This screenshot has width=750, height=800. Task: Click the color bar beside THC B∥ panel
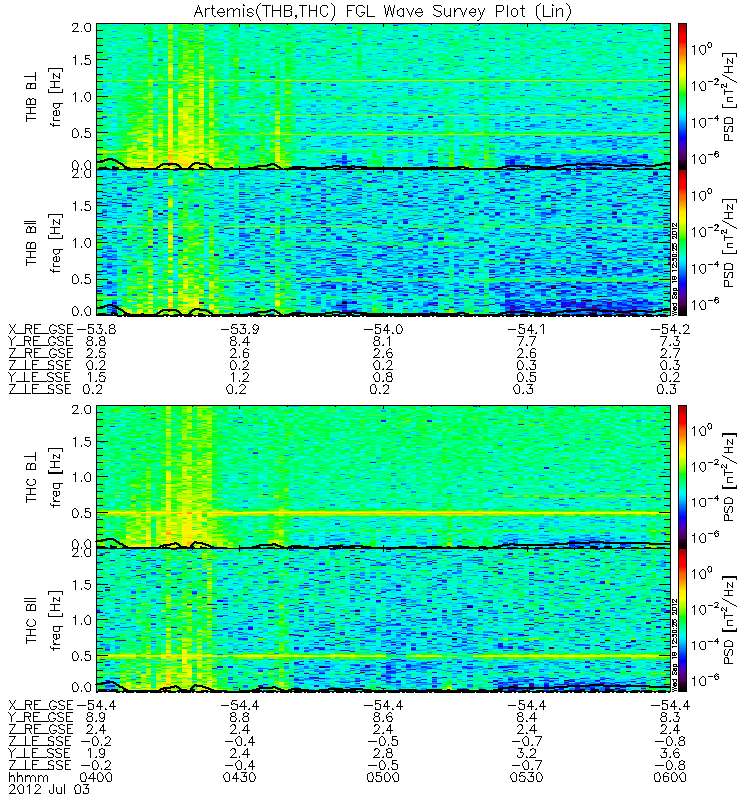tap(682, 620)
